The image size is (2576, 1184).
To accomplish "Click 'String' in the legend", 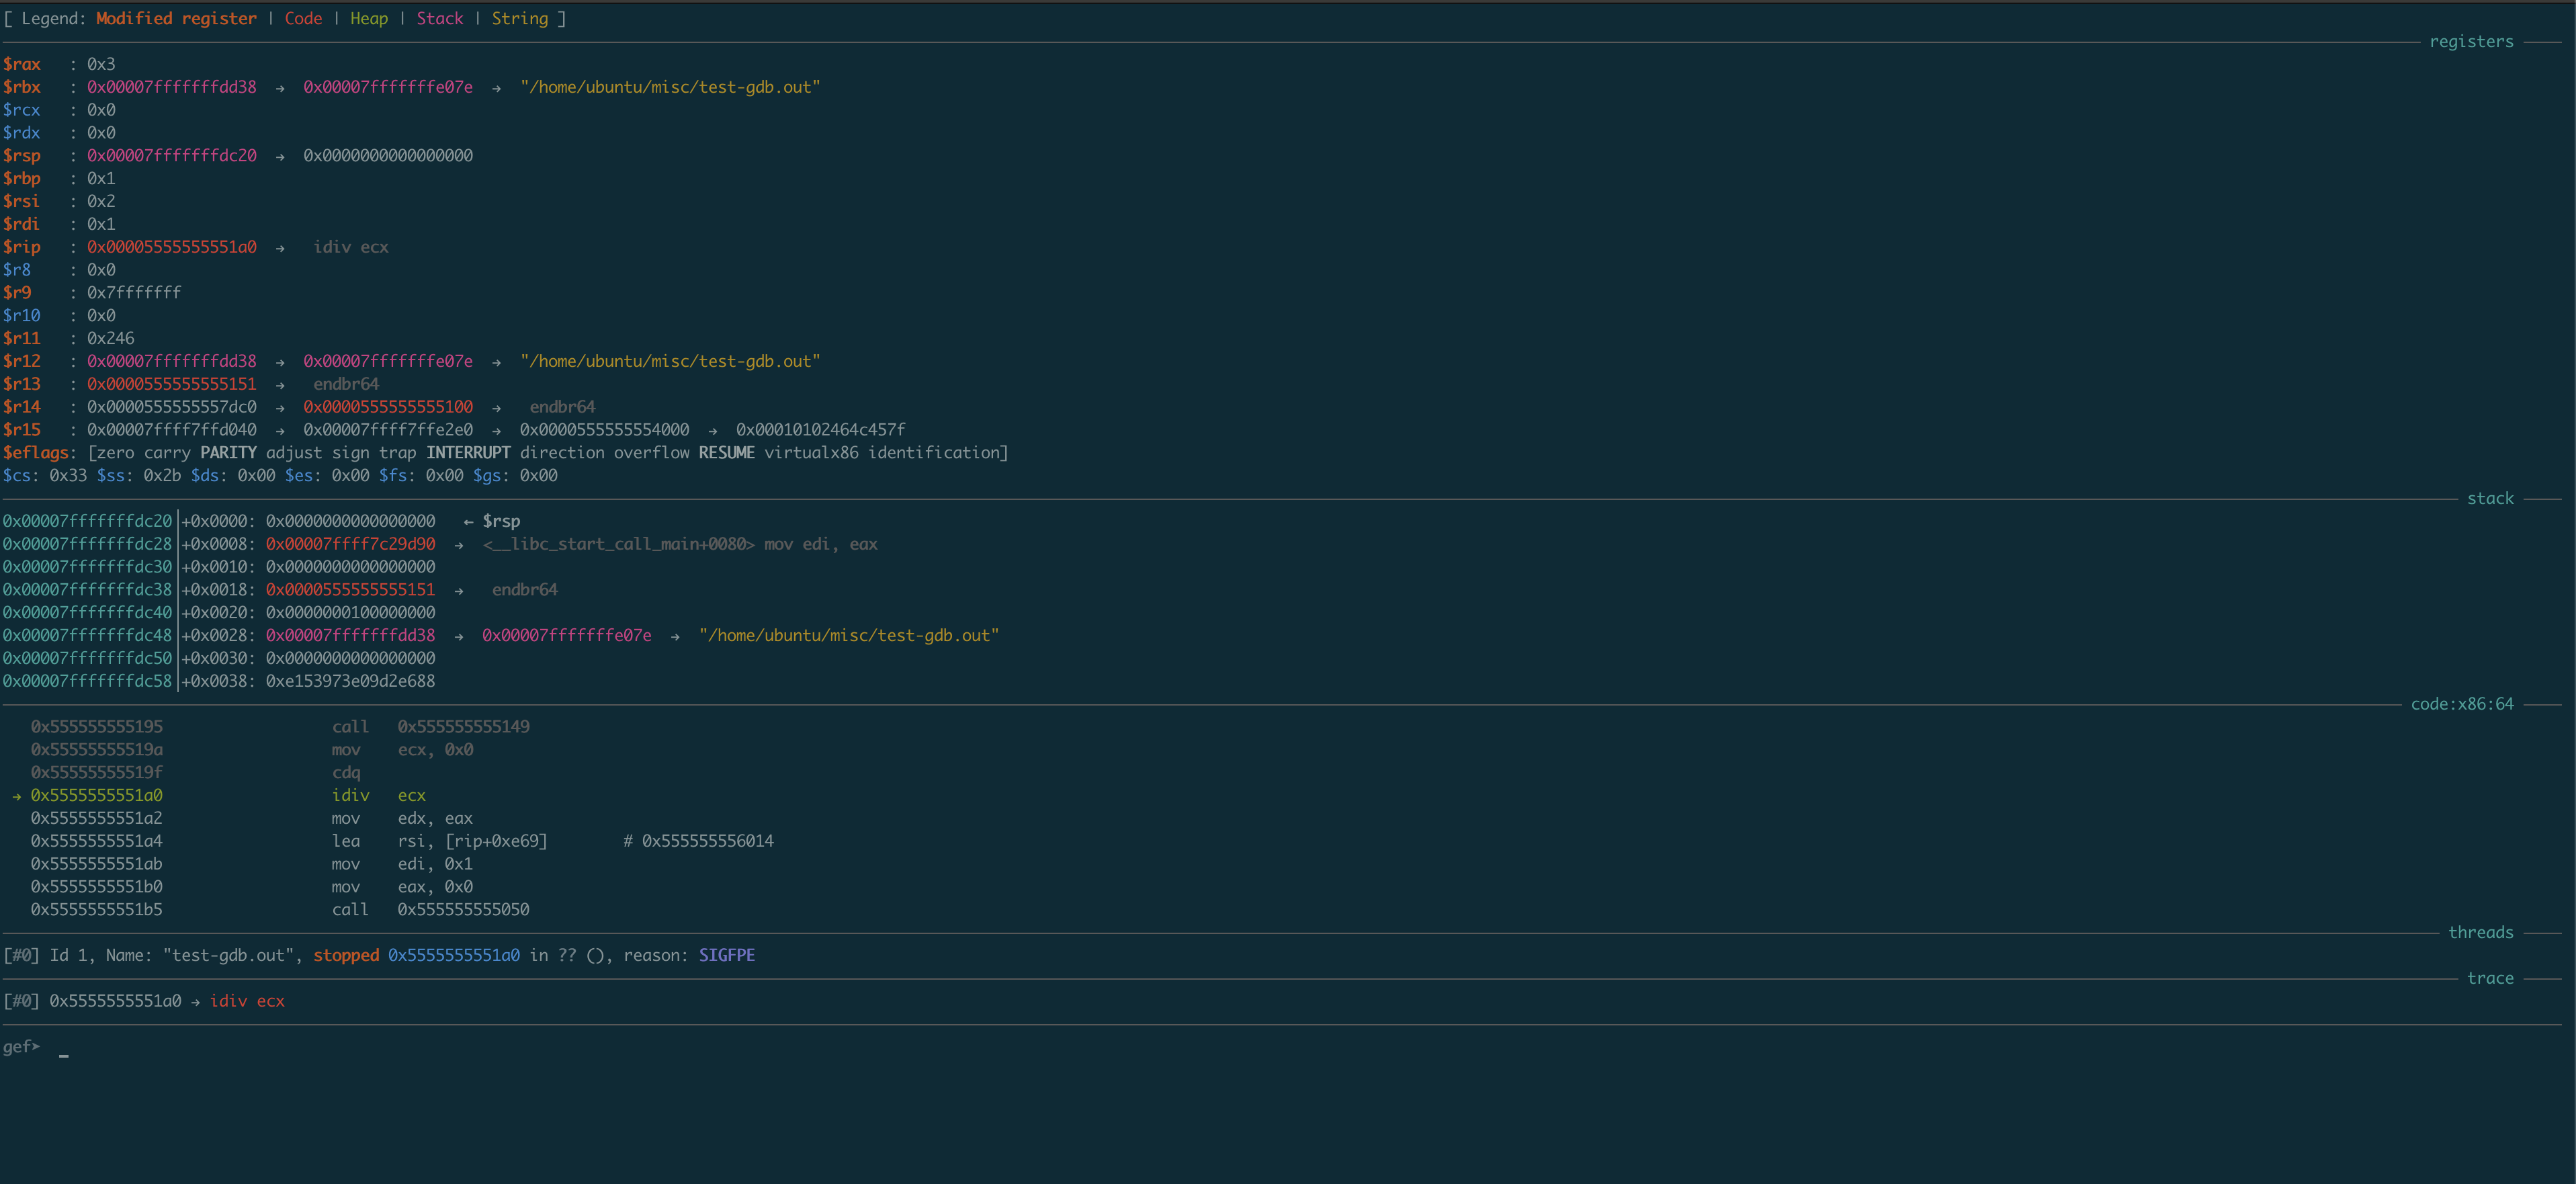I will pos(520,18).
